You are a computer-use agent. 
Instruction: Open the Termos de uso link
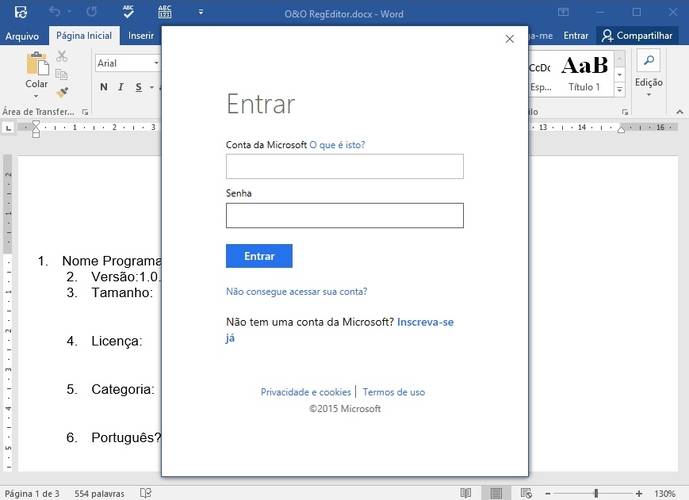click(394, 392)
